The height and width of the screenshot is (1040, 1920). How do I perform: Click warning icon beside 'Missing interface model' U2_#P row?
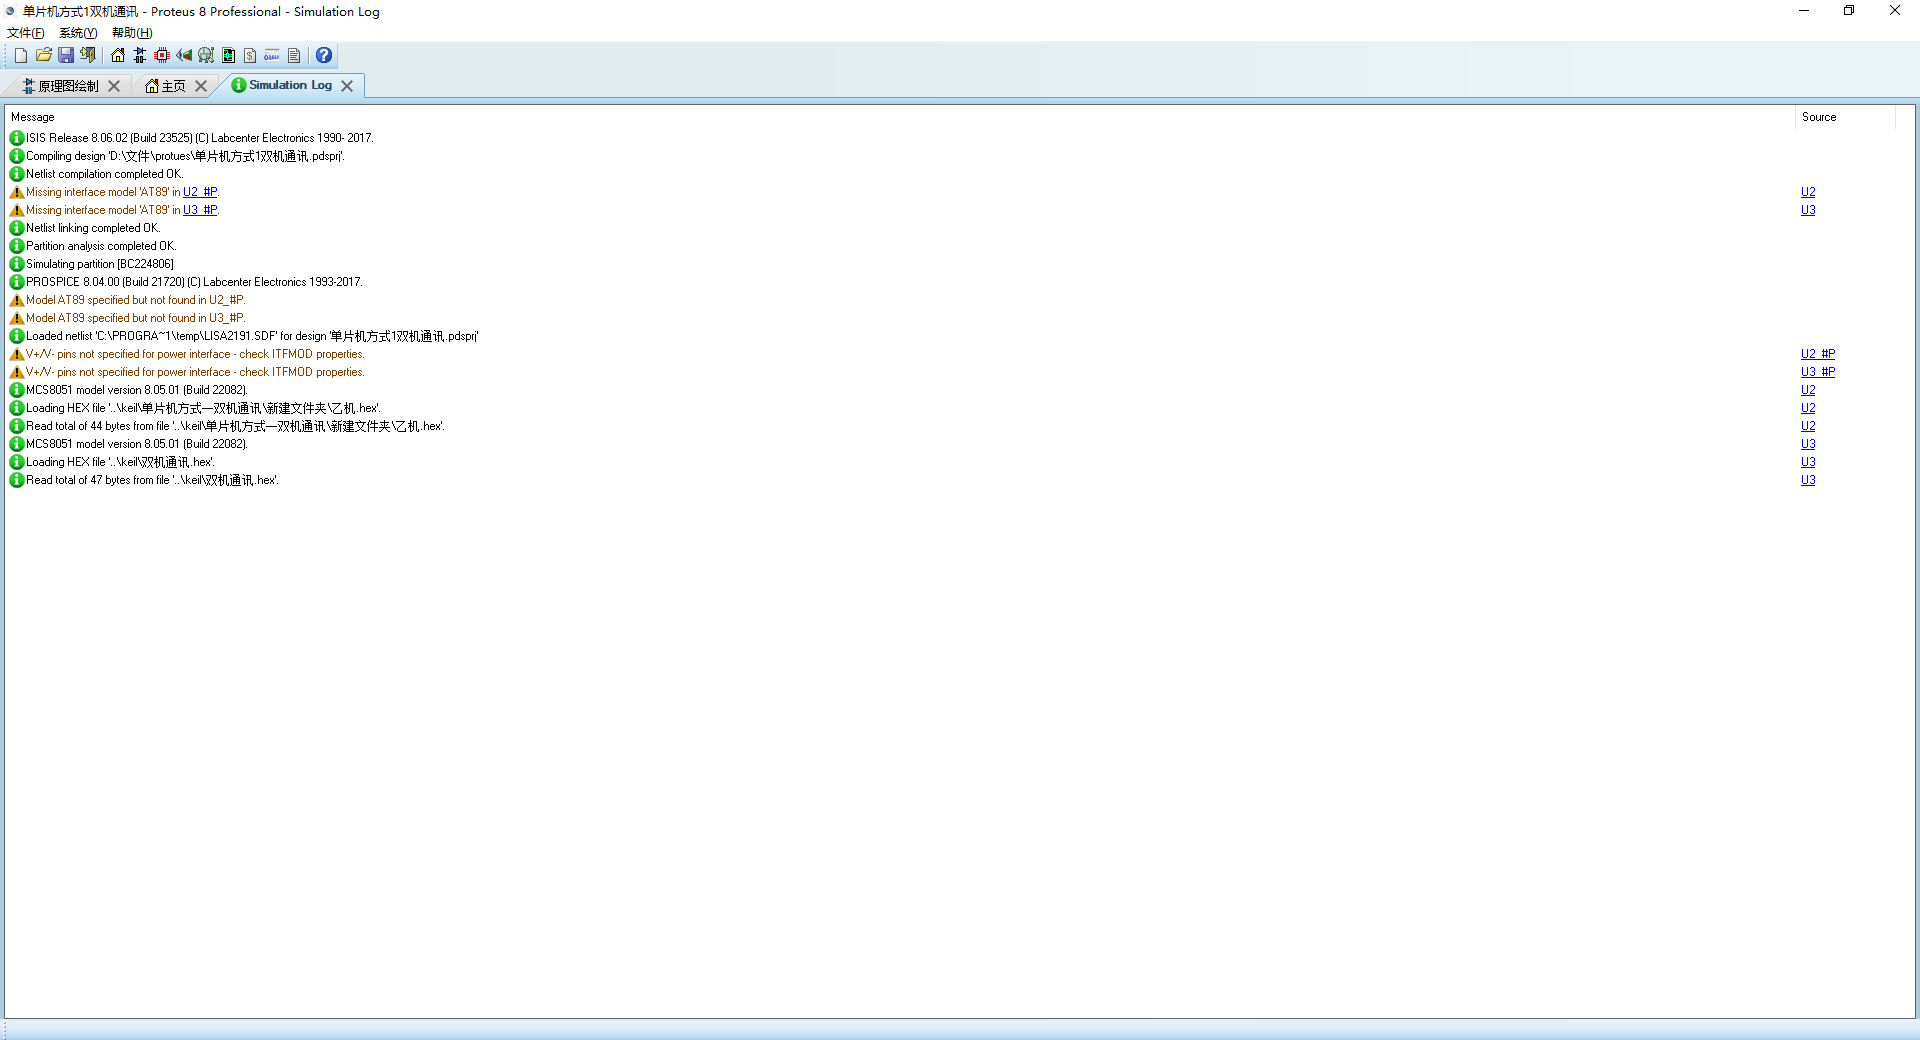coord(17,192)
